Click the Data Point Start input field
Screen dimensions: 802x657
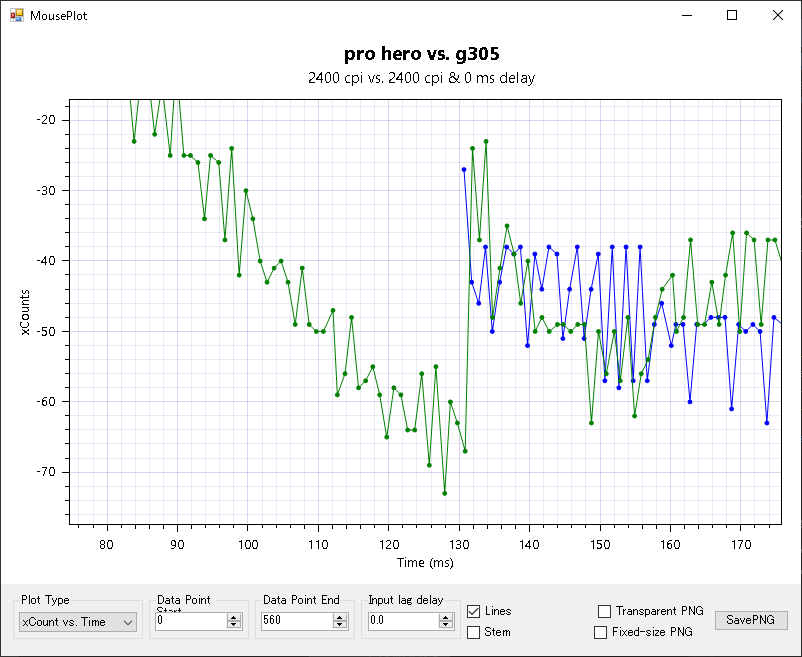[x=191, y=621]
